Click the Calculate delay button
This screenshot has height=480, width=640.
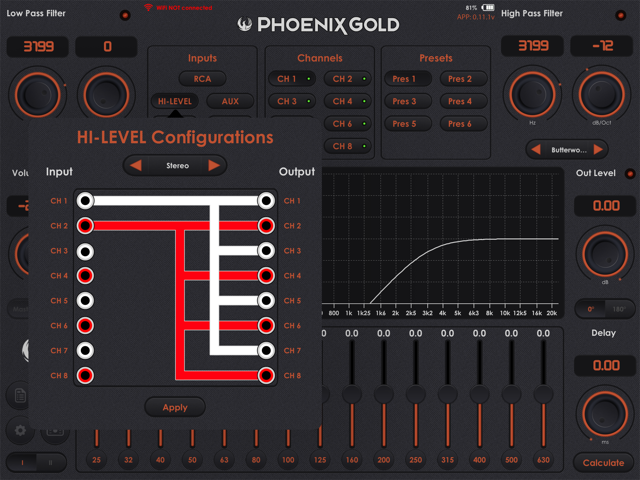603,462
